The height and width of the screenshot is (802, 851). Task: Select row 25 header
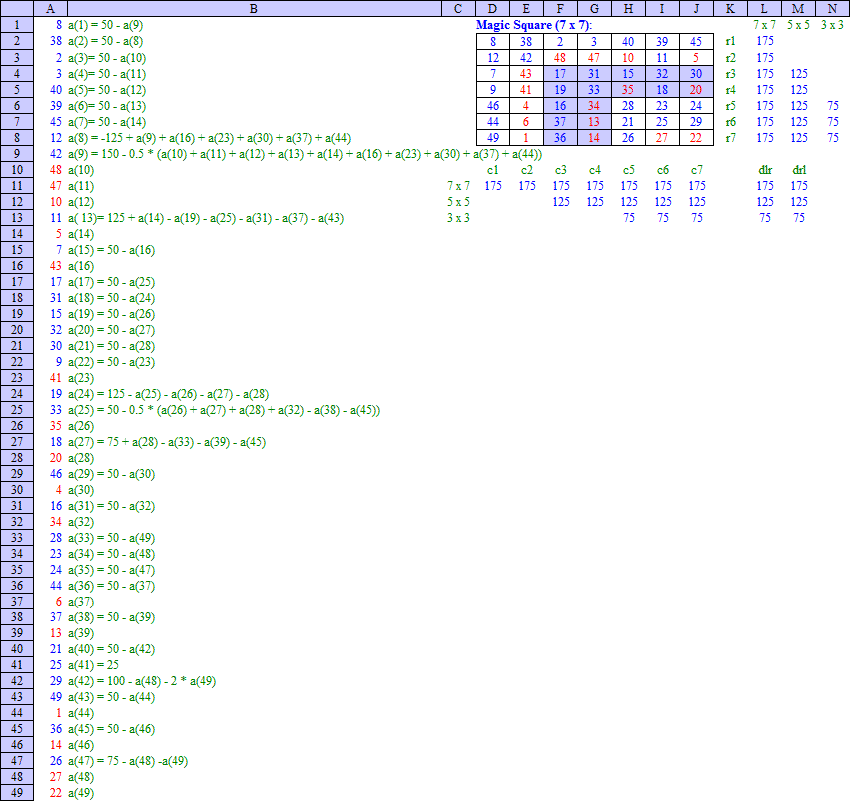17,410
